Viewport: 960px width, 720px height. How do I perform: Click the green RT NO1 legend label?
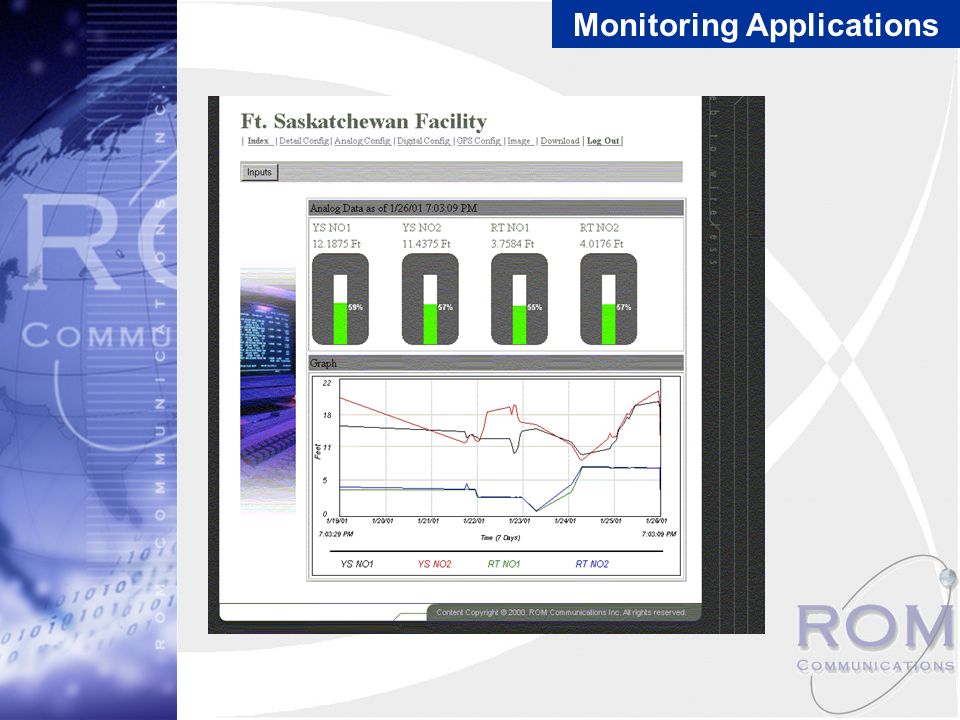pos(504,564)
